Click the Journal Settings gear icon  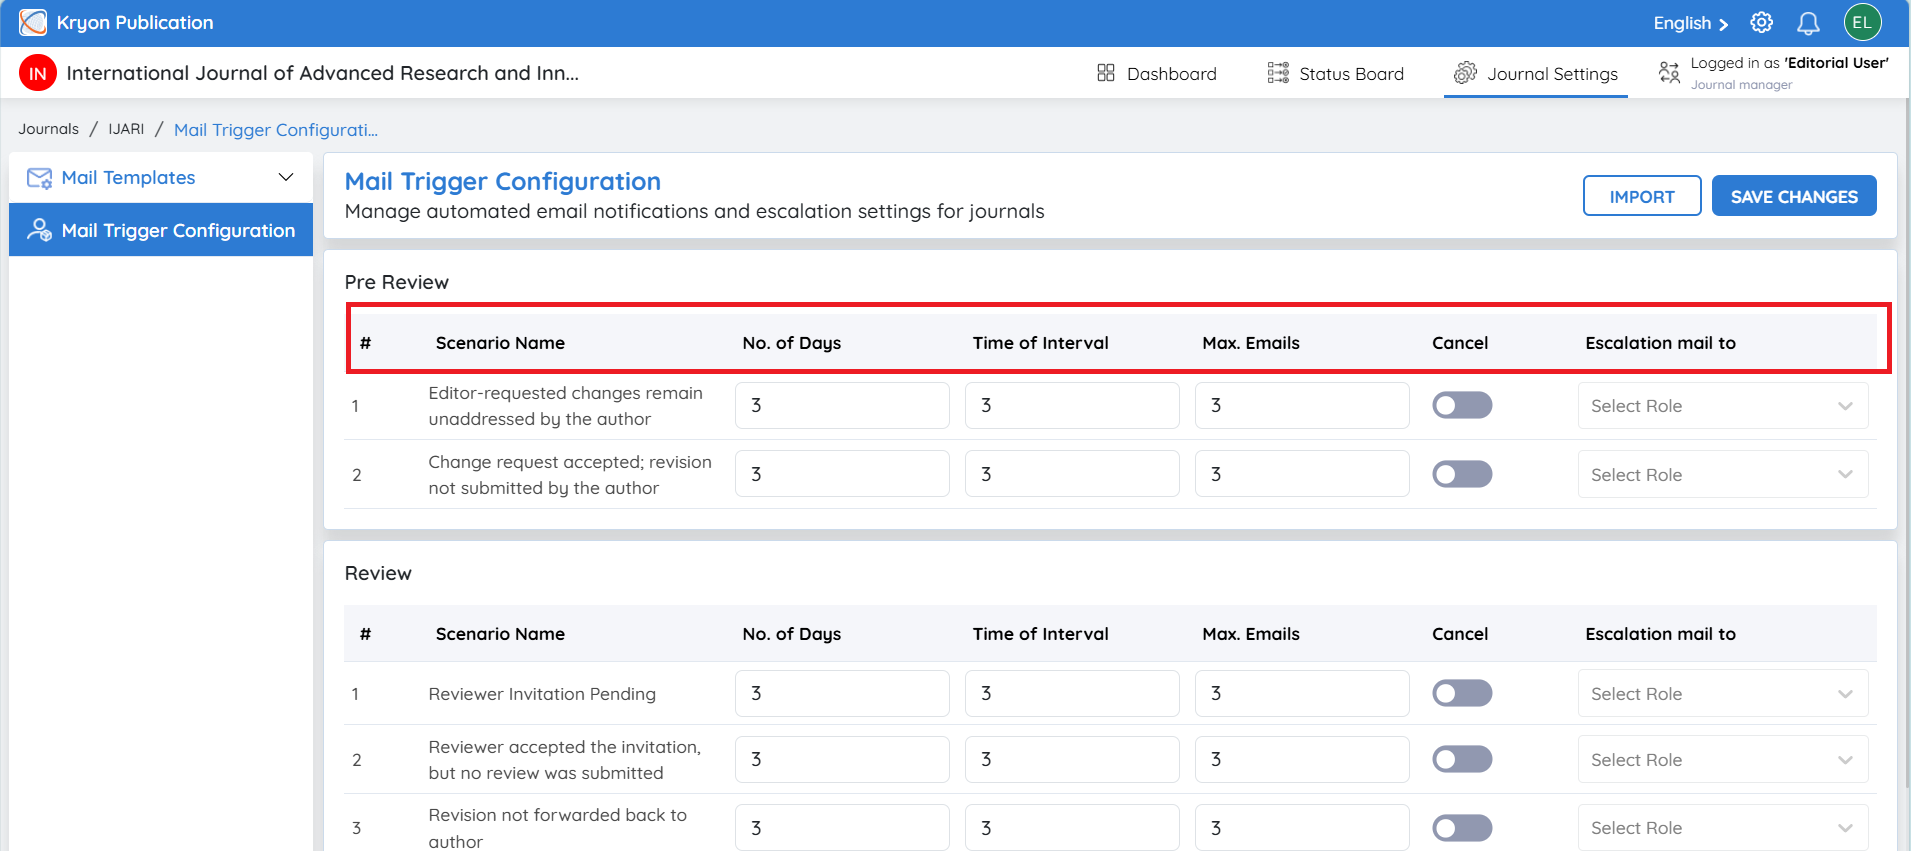[1465, 73]
